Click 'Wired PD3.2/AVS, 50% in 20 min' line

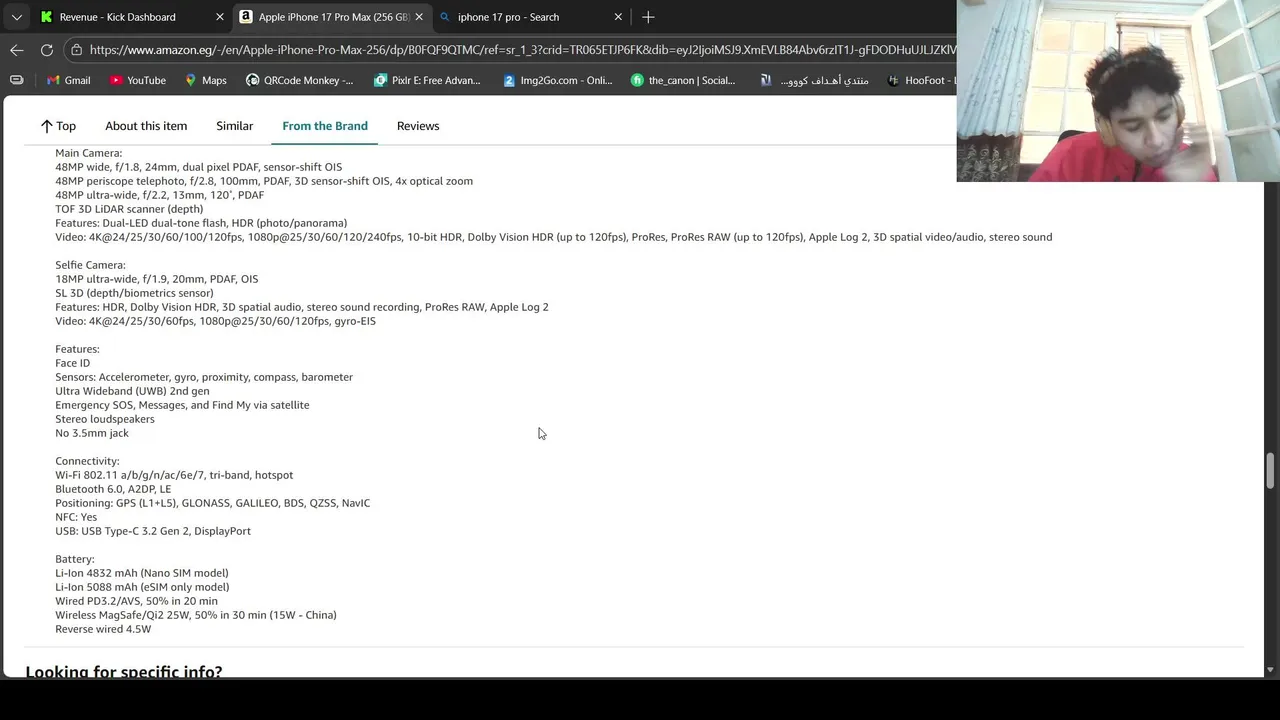click(136, 601)
